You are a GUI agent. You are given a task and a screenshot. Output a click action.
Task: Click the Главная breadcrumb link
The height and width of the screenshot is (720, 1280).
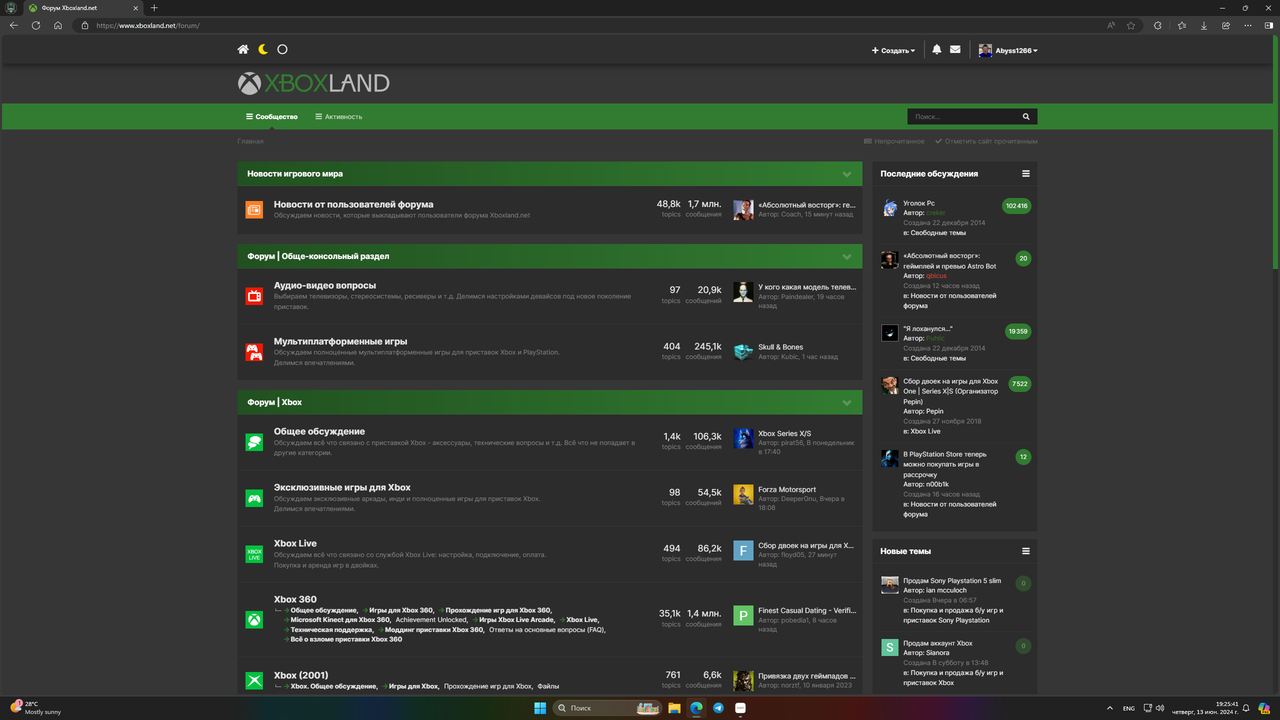pyautogui.click(x=251, y=141)
